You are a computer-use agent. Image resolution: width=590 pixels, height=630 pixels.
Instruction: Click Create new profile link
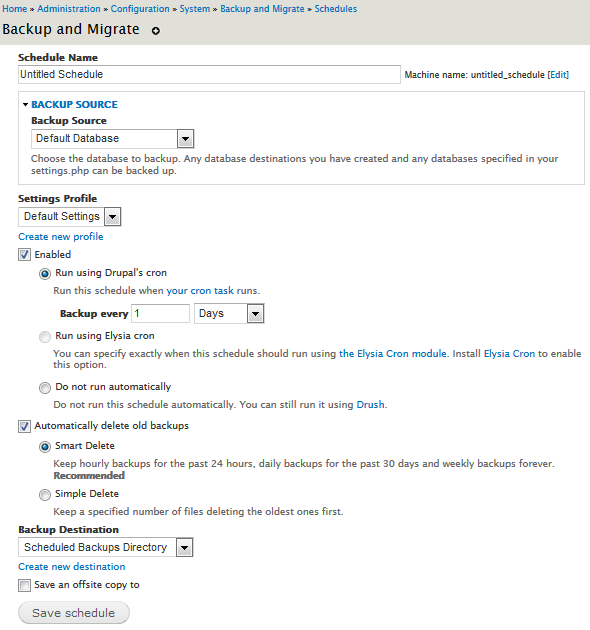click(61, 237)
